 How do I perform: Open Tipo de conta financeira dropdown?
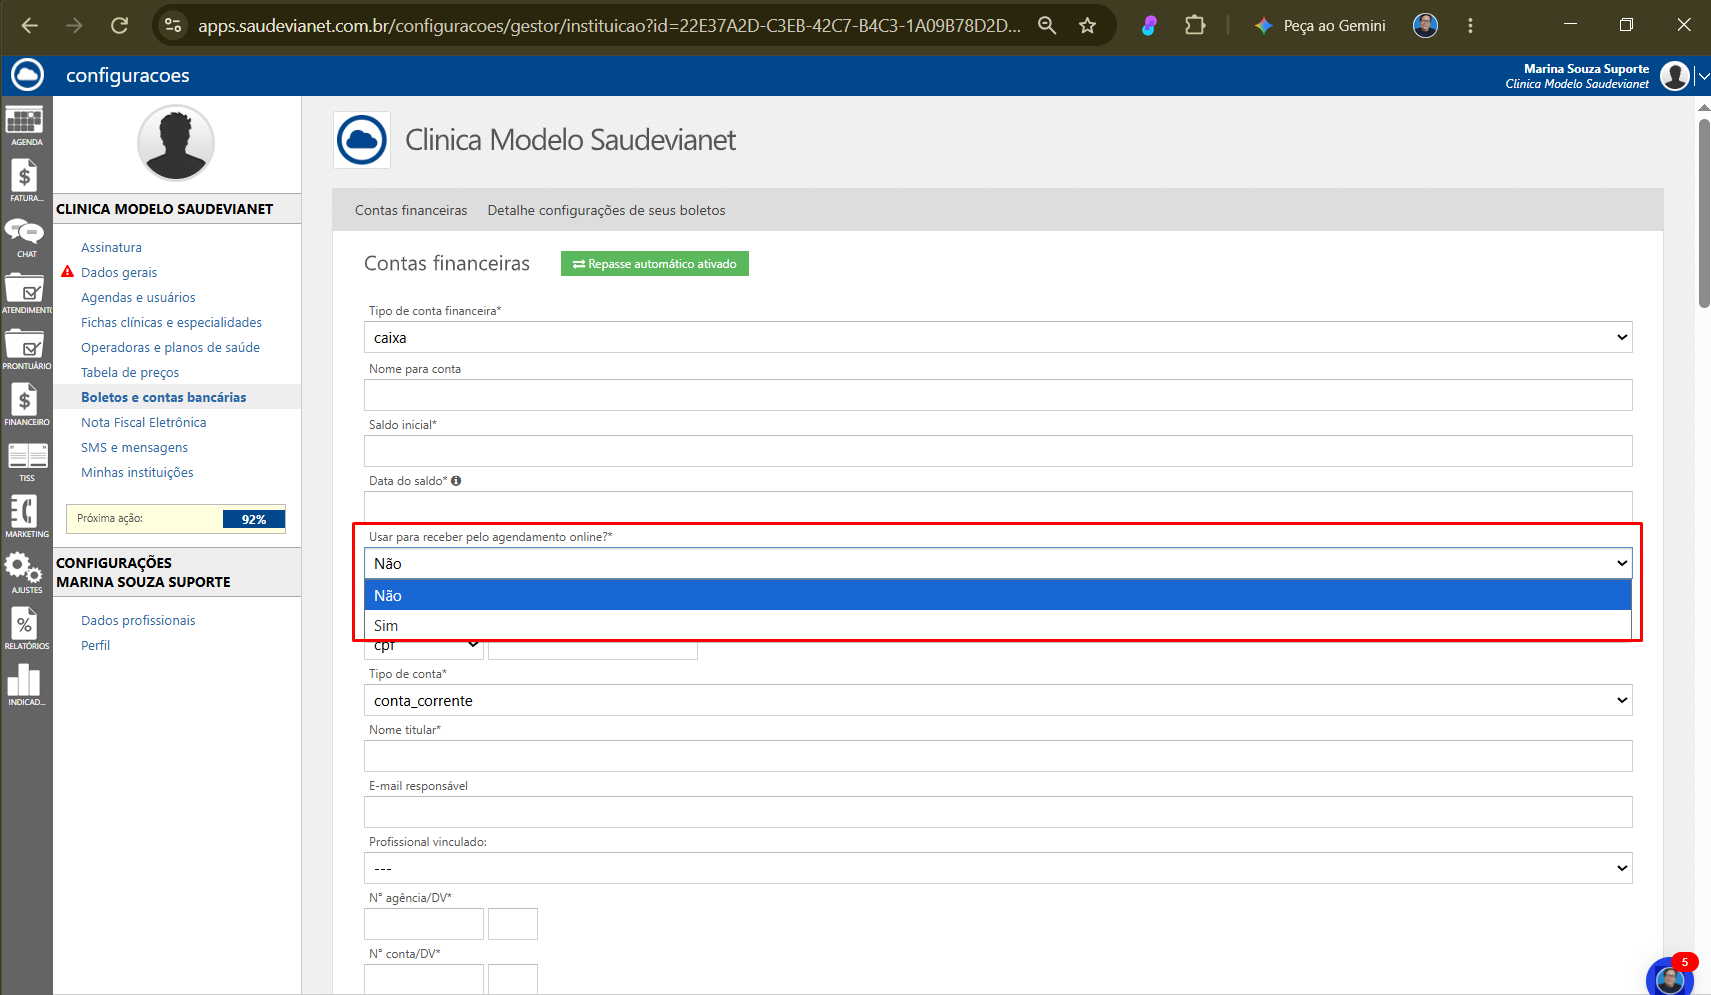click(998, 338)
